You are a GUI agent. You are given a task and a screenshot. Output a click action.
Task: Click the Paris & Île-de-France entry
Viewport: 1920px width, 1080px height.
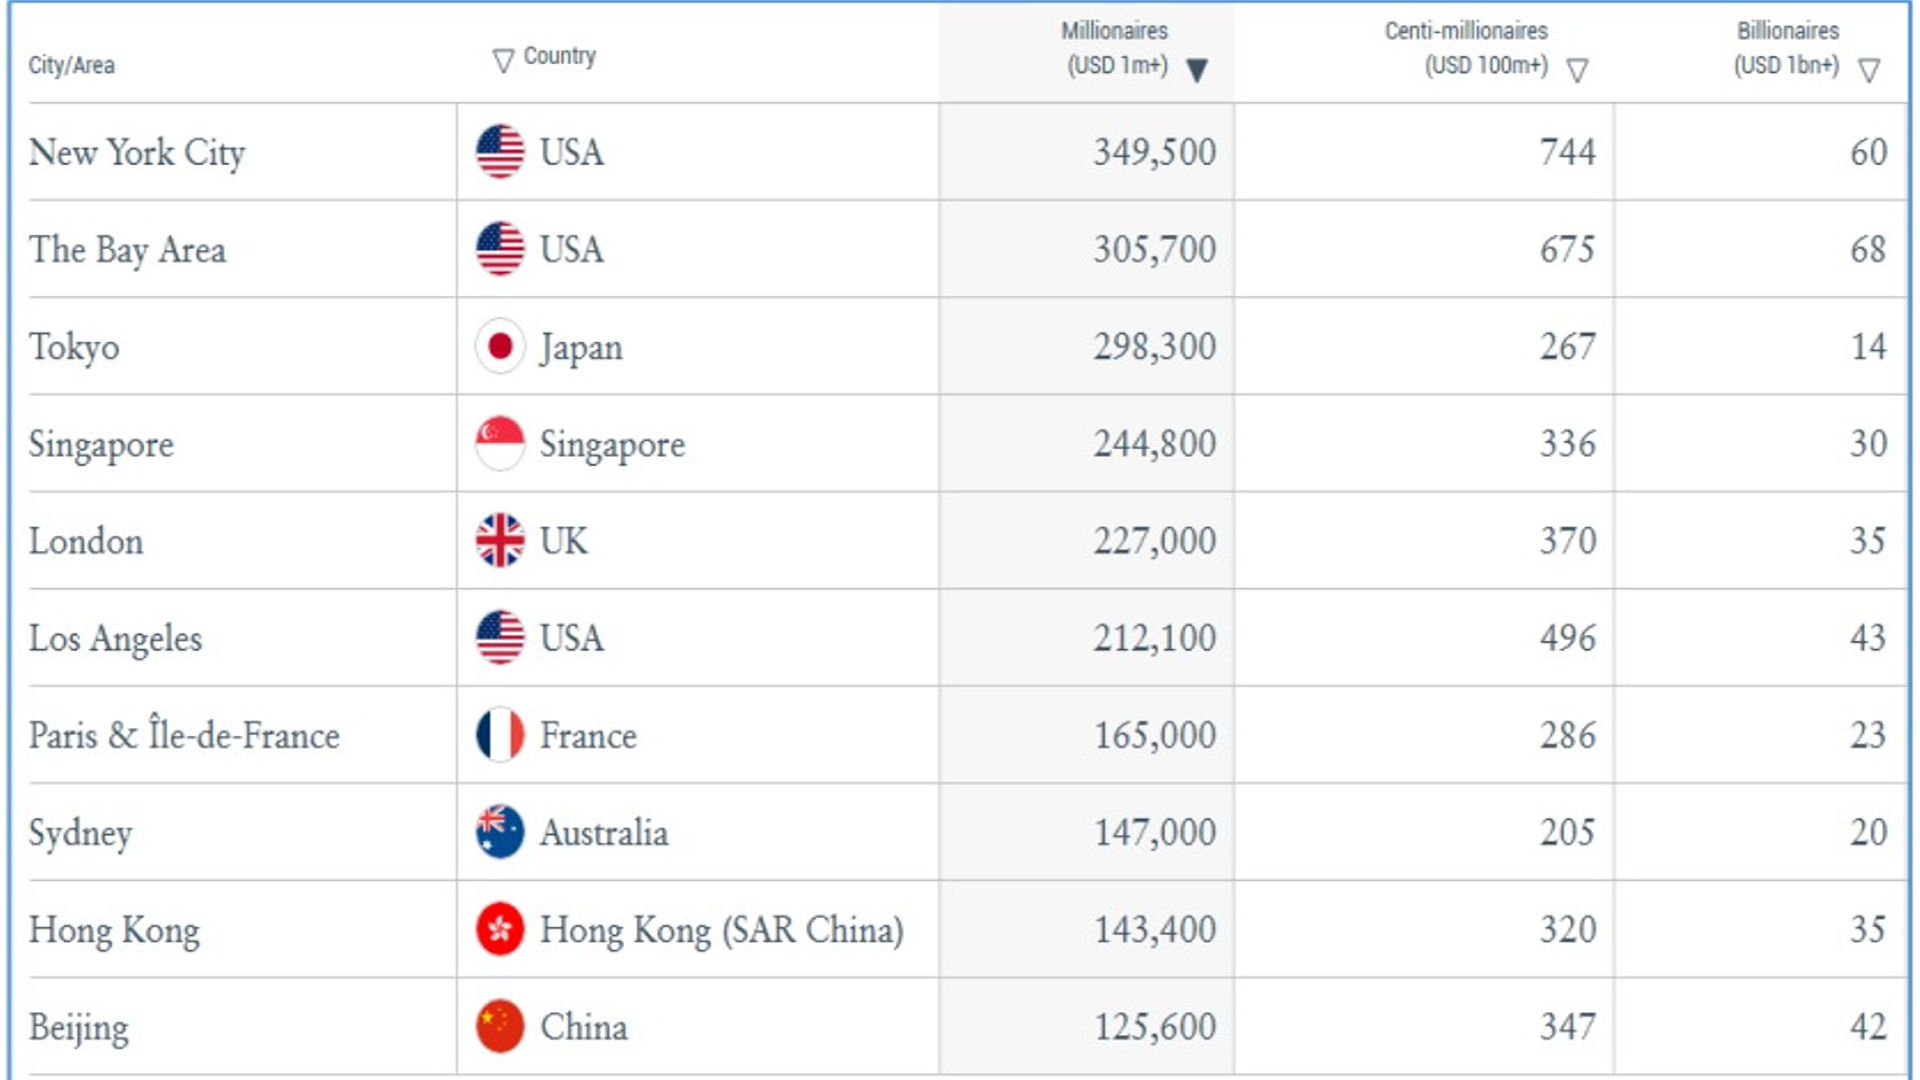tap(184, 735)
